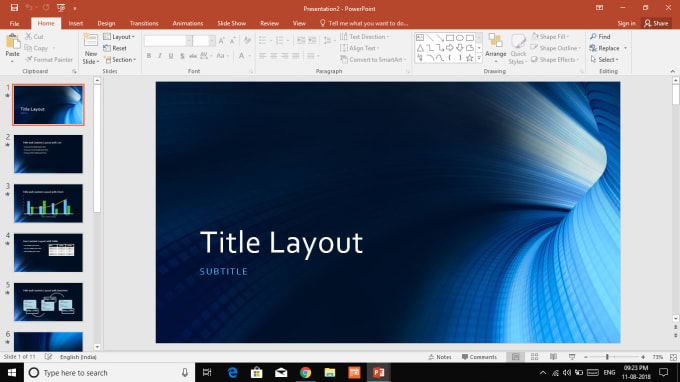Select slide 5 thumbnail with SmartArt
Viewport: 680px width, 382px height.
click(x=48, y=302)
